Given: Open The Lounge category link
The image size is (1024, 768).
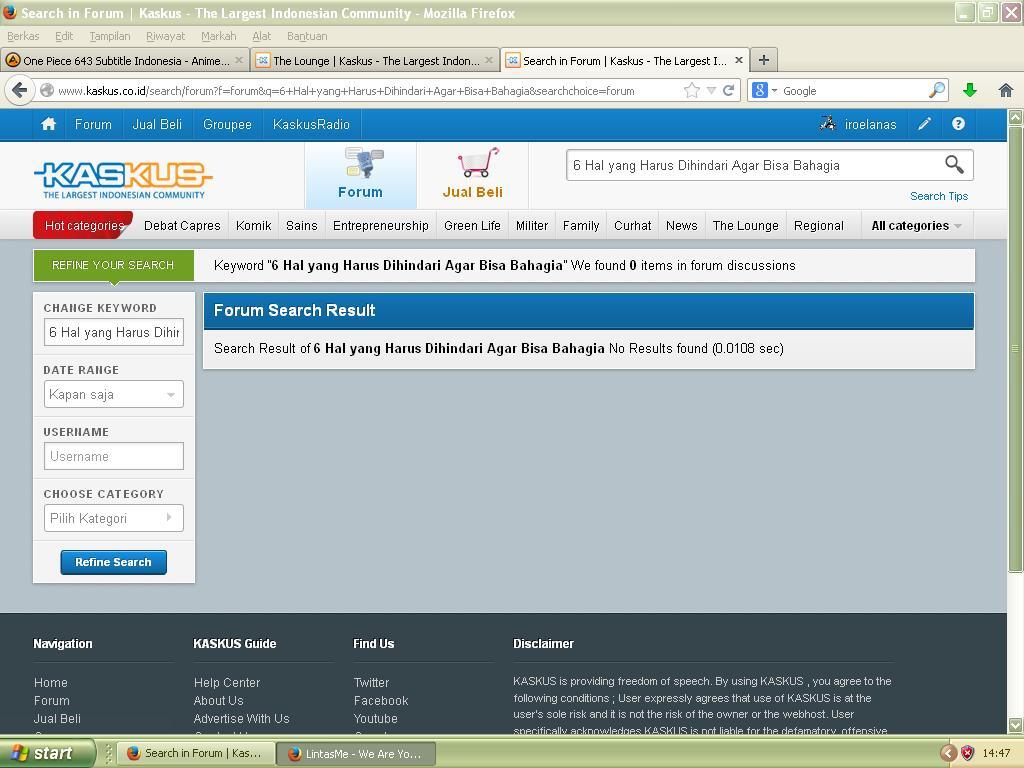Looking at the screenshot, I should (745, 225).
